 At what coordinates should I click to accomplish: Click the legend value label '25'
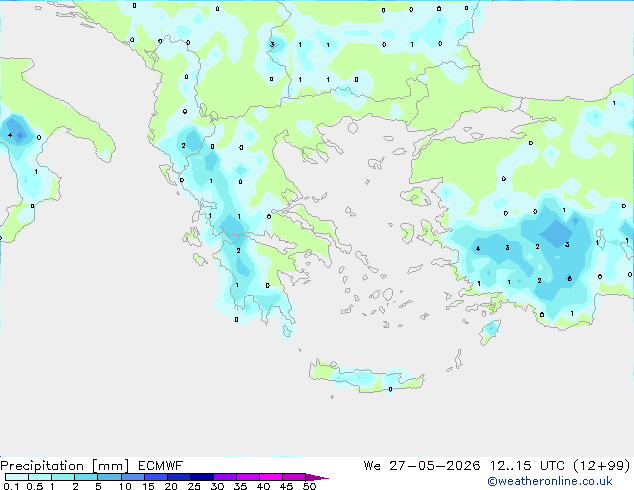[194, 486]
